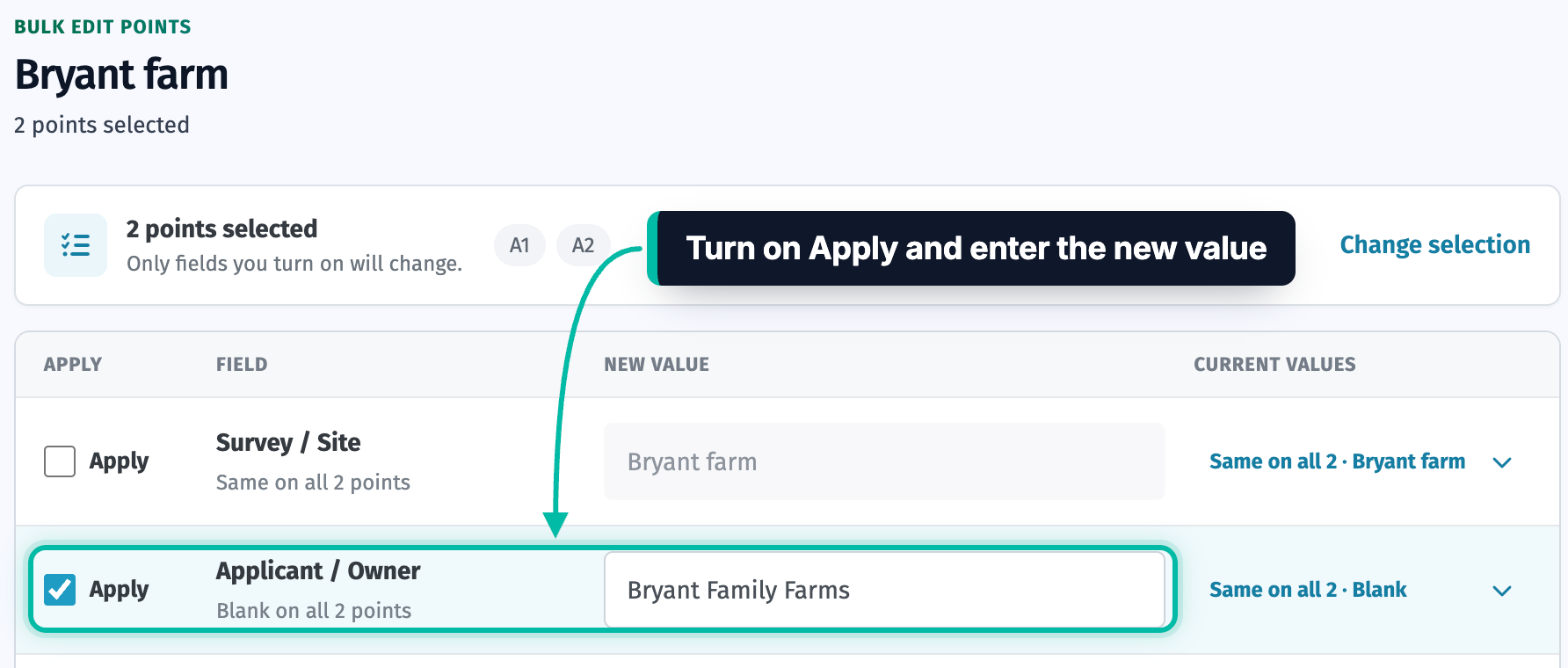Click the 'APPLY' column header
The width and height of the screenshot is (1568, 668).
pos(73,365)
